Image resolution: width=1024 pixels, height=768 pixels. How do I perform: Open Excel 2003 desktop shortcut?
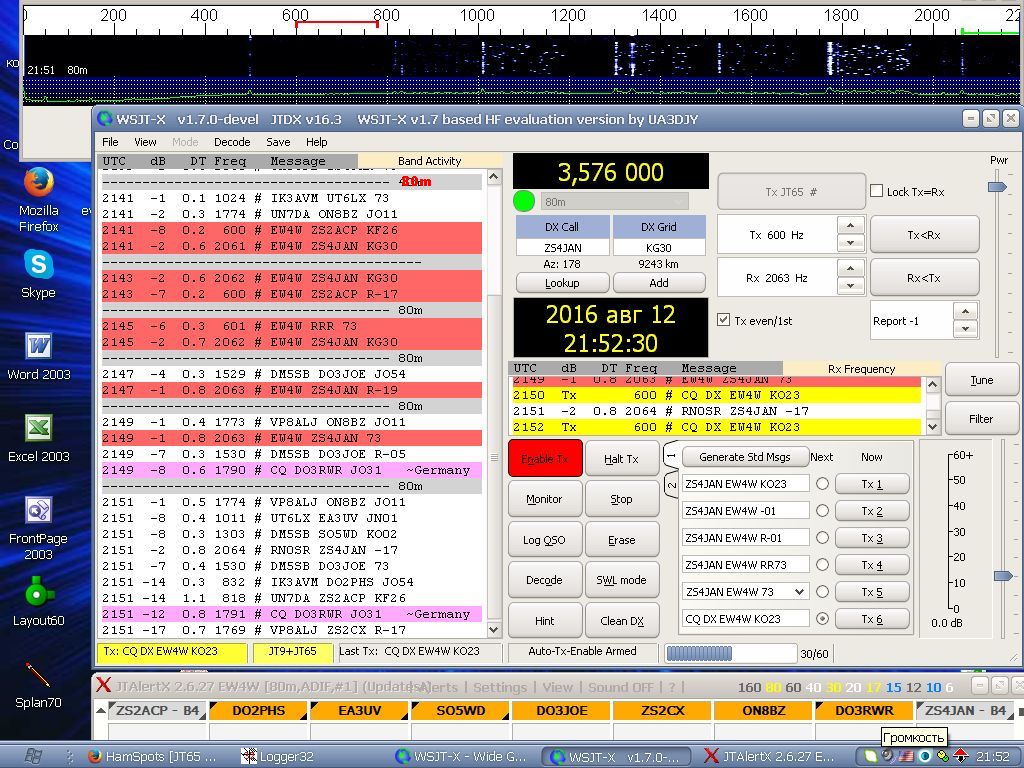pyautogui.click(x=38, y=429)
